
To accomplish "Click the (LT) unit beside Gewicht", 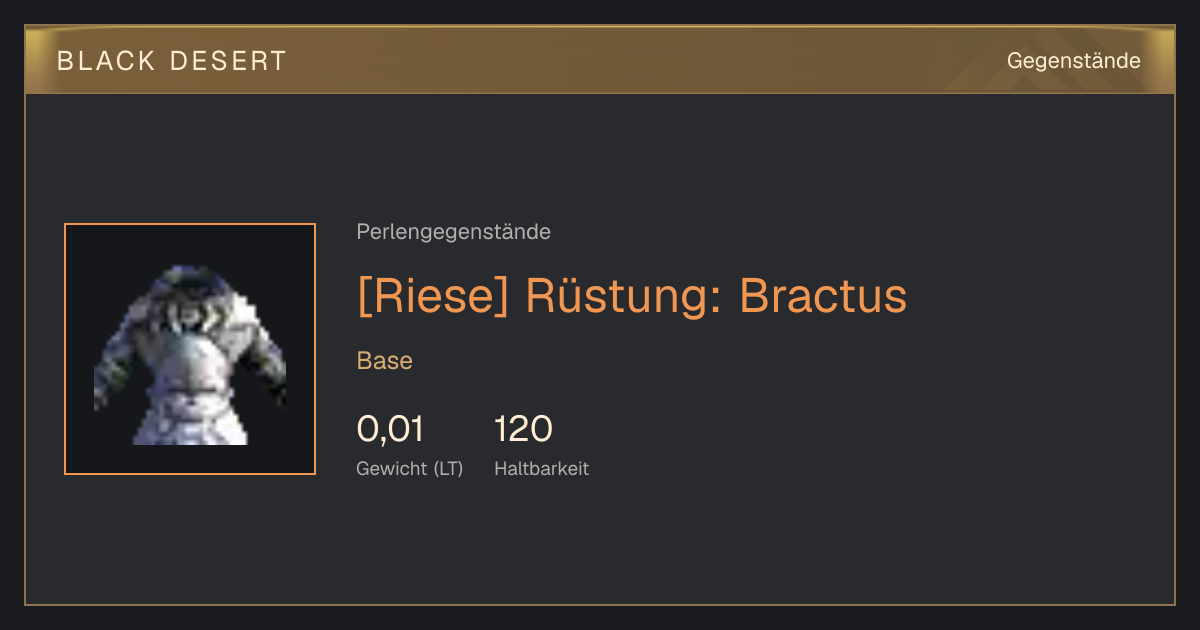I will 448,469.
